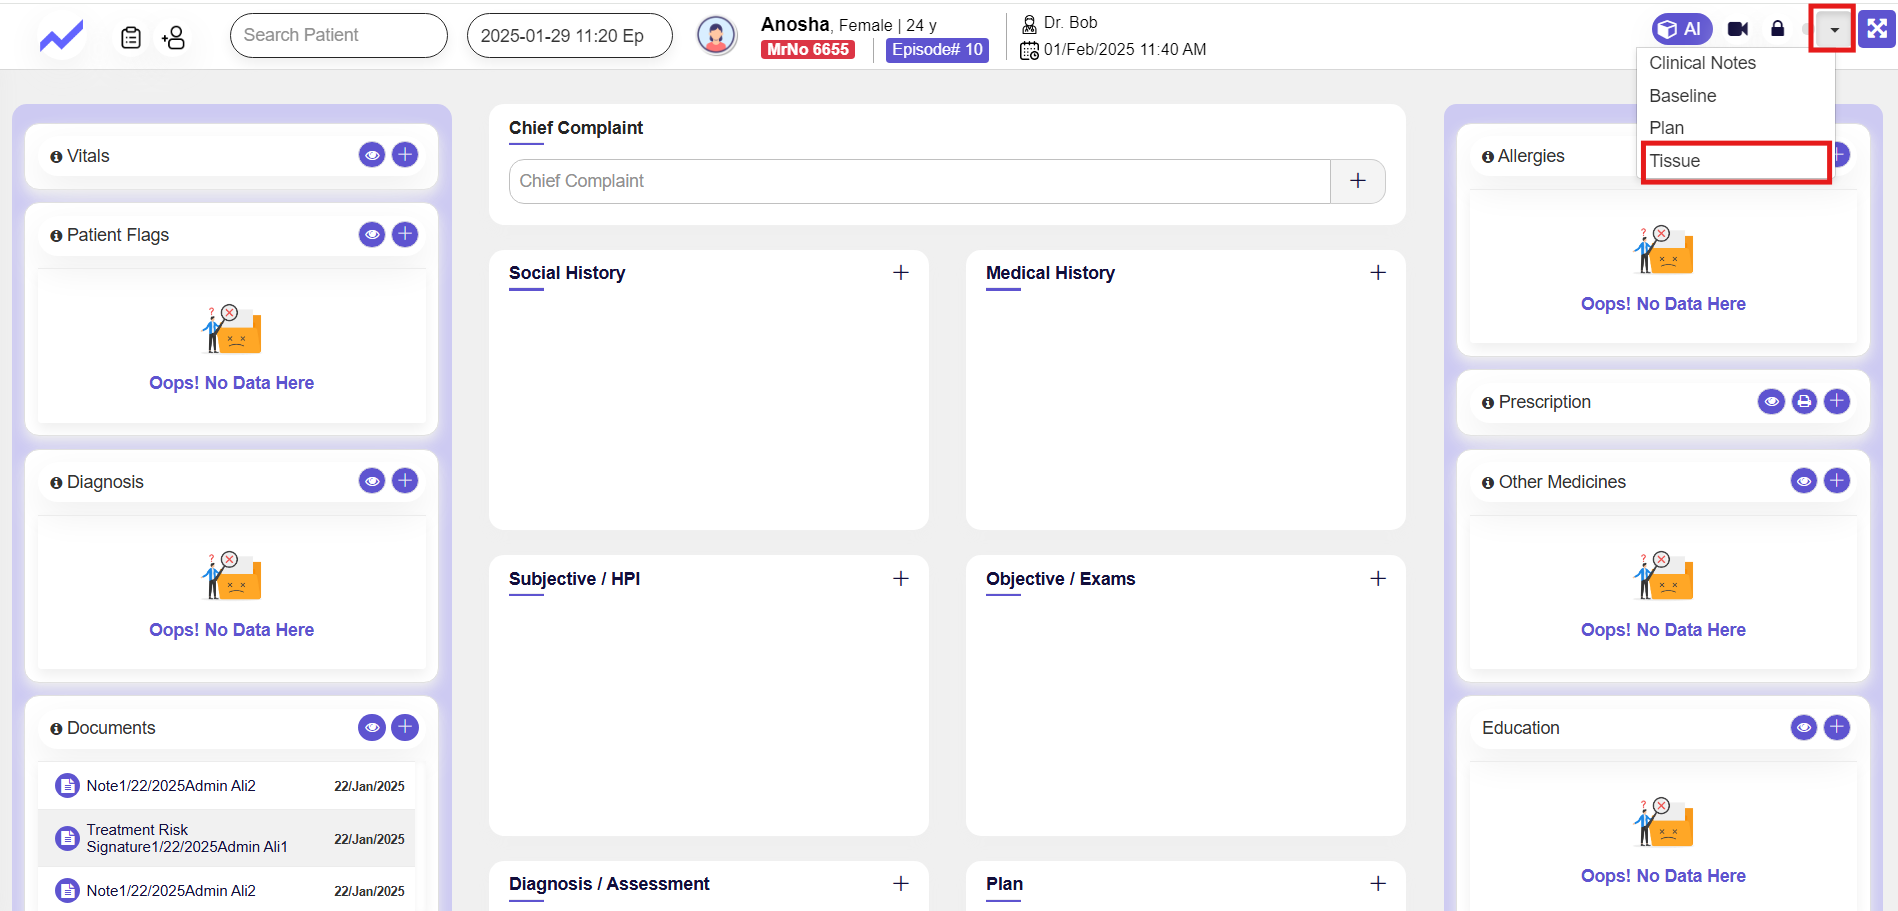1898x911 pixels.
Task: Click the add Chief Complaint plus button
Action: click(1357, 181)
